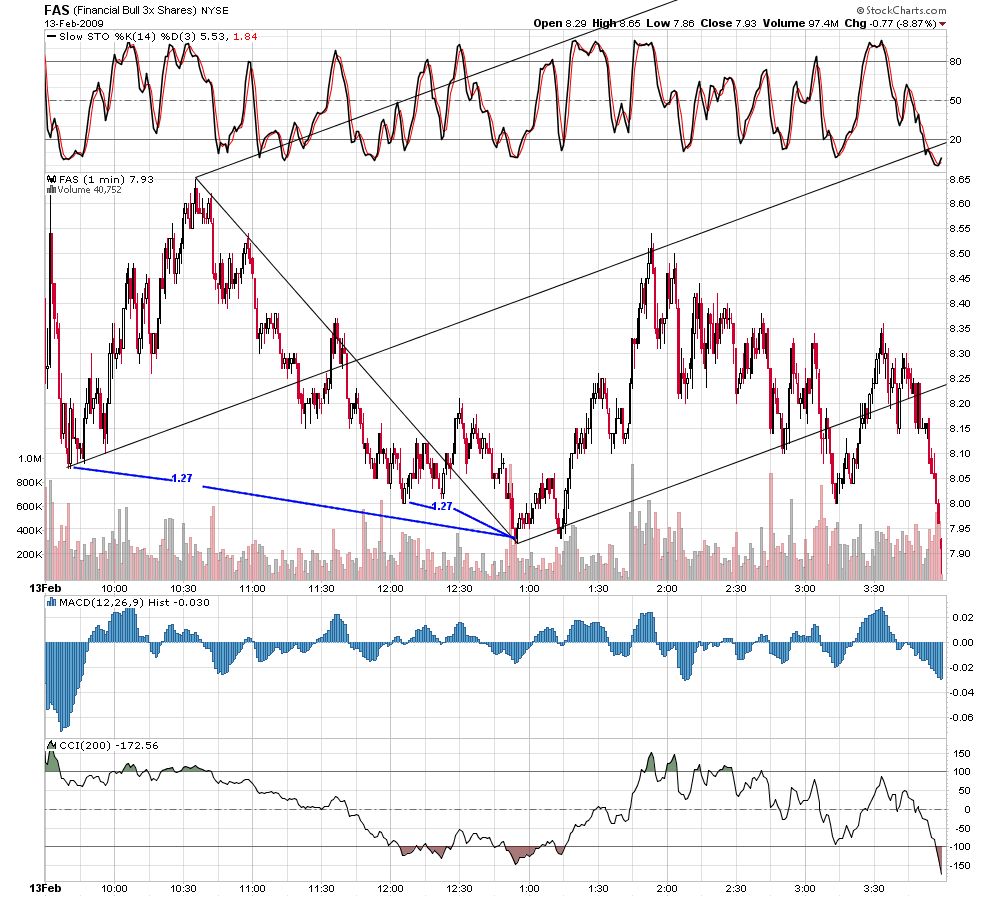Click the Slow STO legend line marker
Image resolution: width=990 pixels, height=897 pixels.
[x=52, y=37]
